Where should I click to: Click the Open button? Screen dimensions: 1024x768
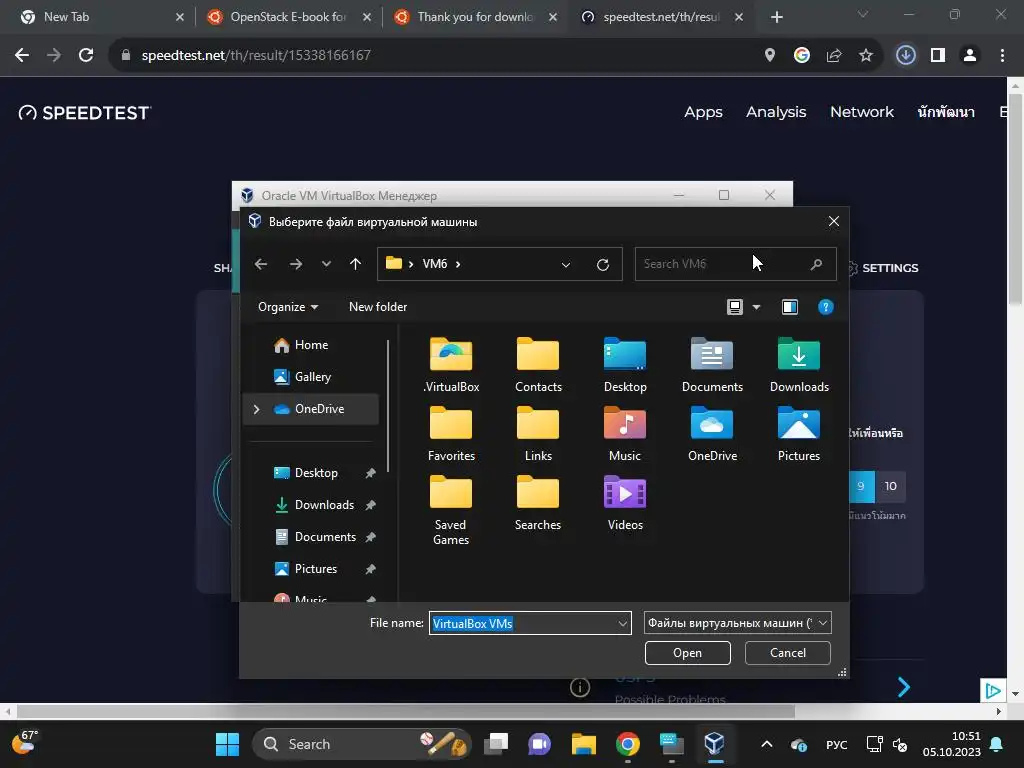pyautogui.click(x=688, y=653)
